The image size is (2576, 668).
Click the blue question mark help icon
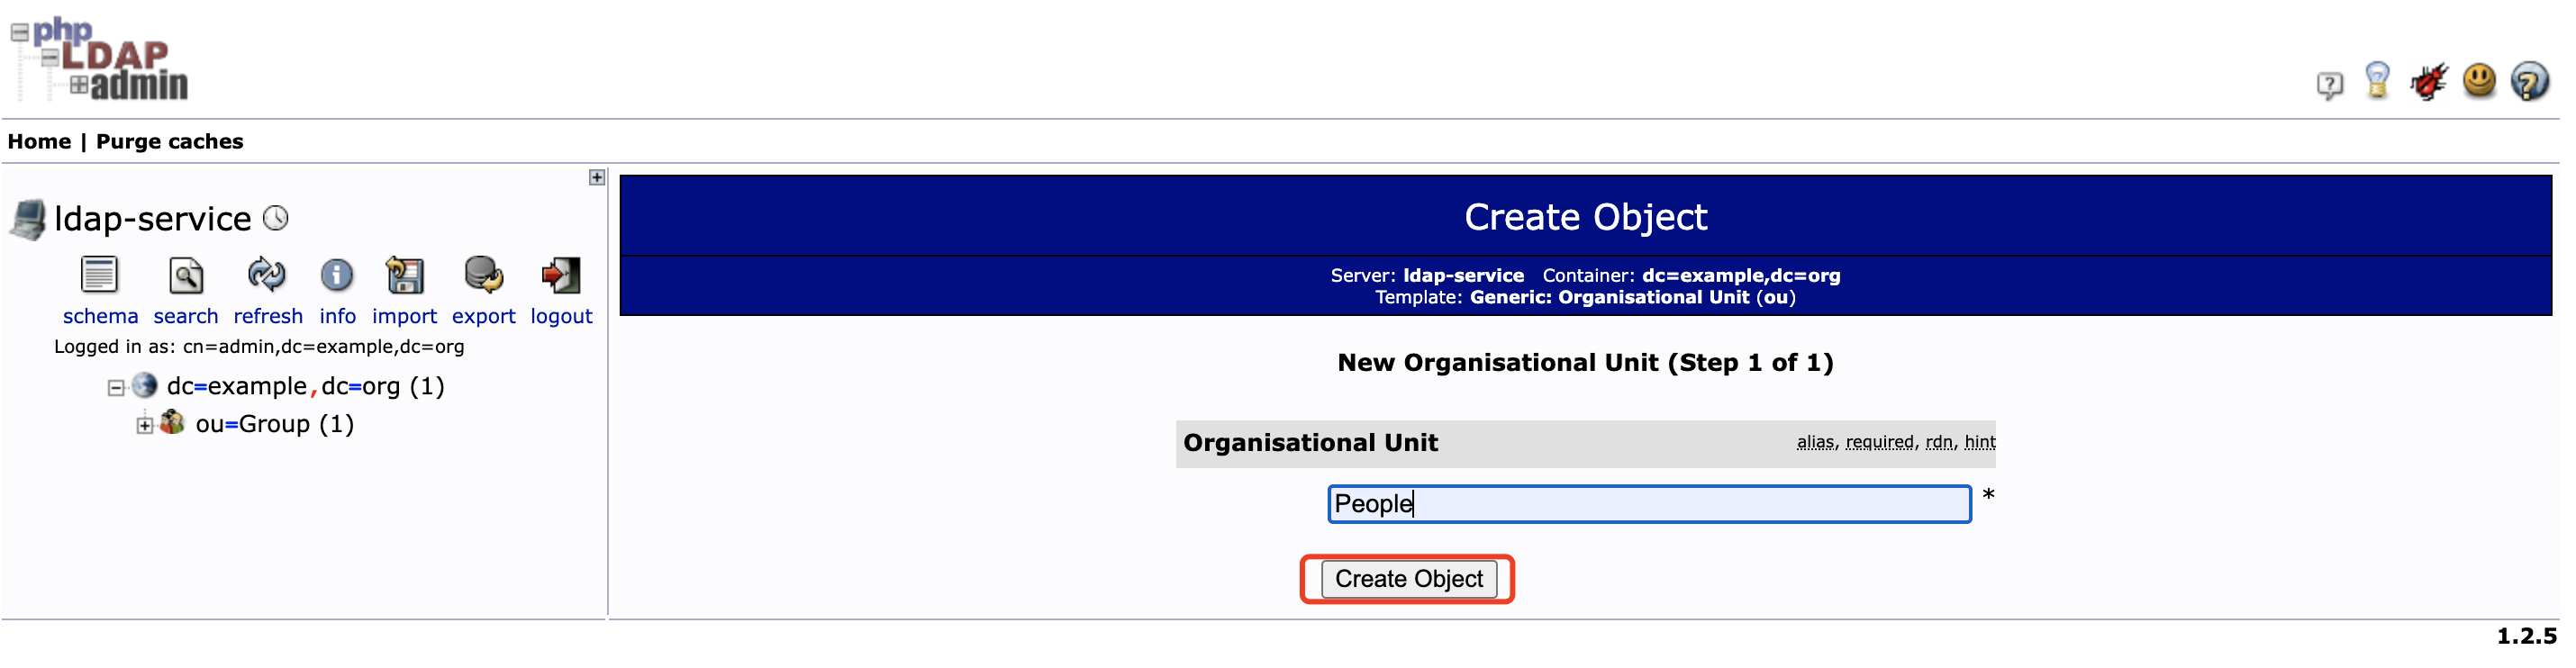tap(2530, 81)
